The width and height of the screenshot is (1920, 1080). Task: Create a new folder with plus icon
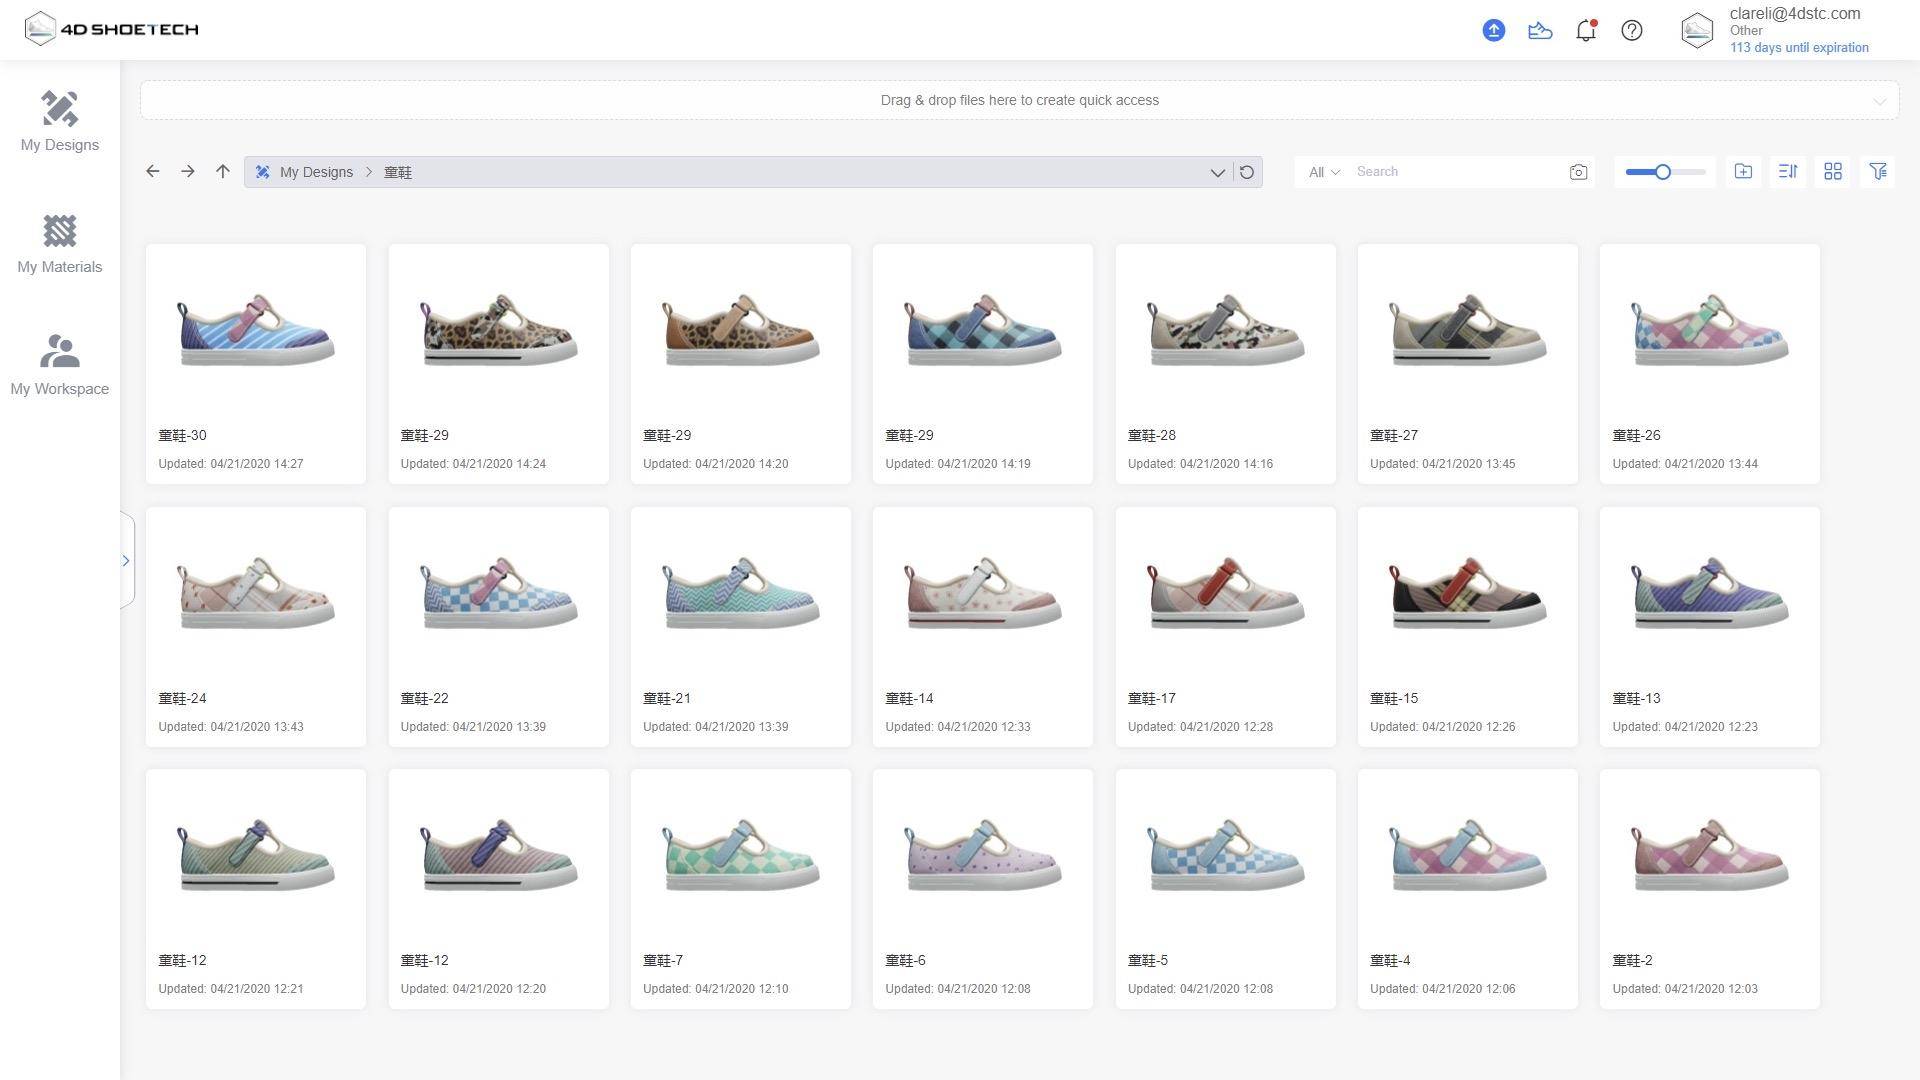[x=1743, y=171]
